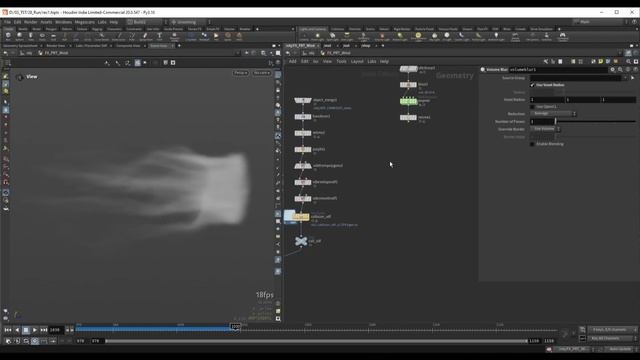
Task: Click the yellow sticky note icon
Action: (601, 61)
